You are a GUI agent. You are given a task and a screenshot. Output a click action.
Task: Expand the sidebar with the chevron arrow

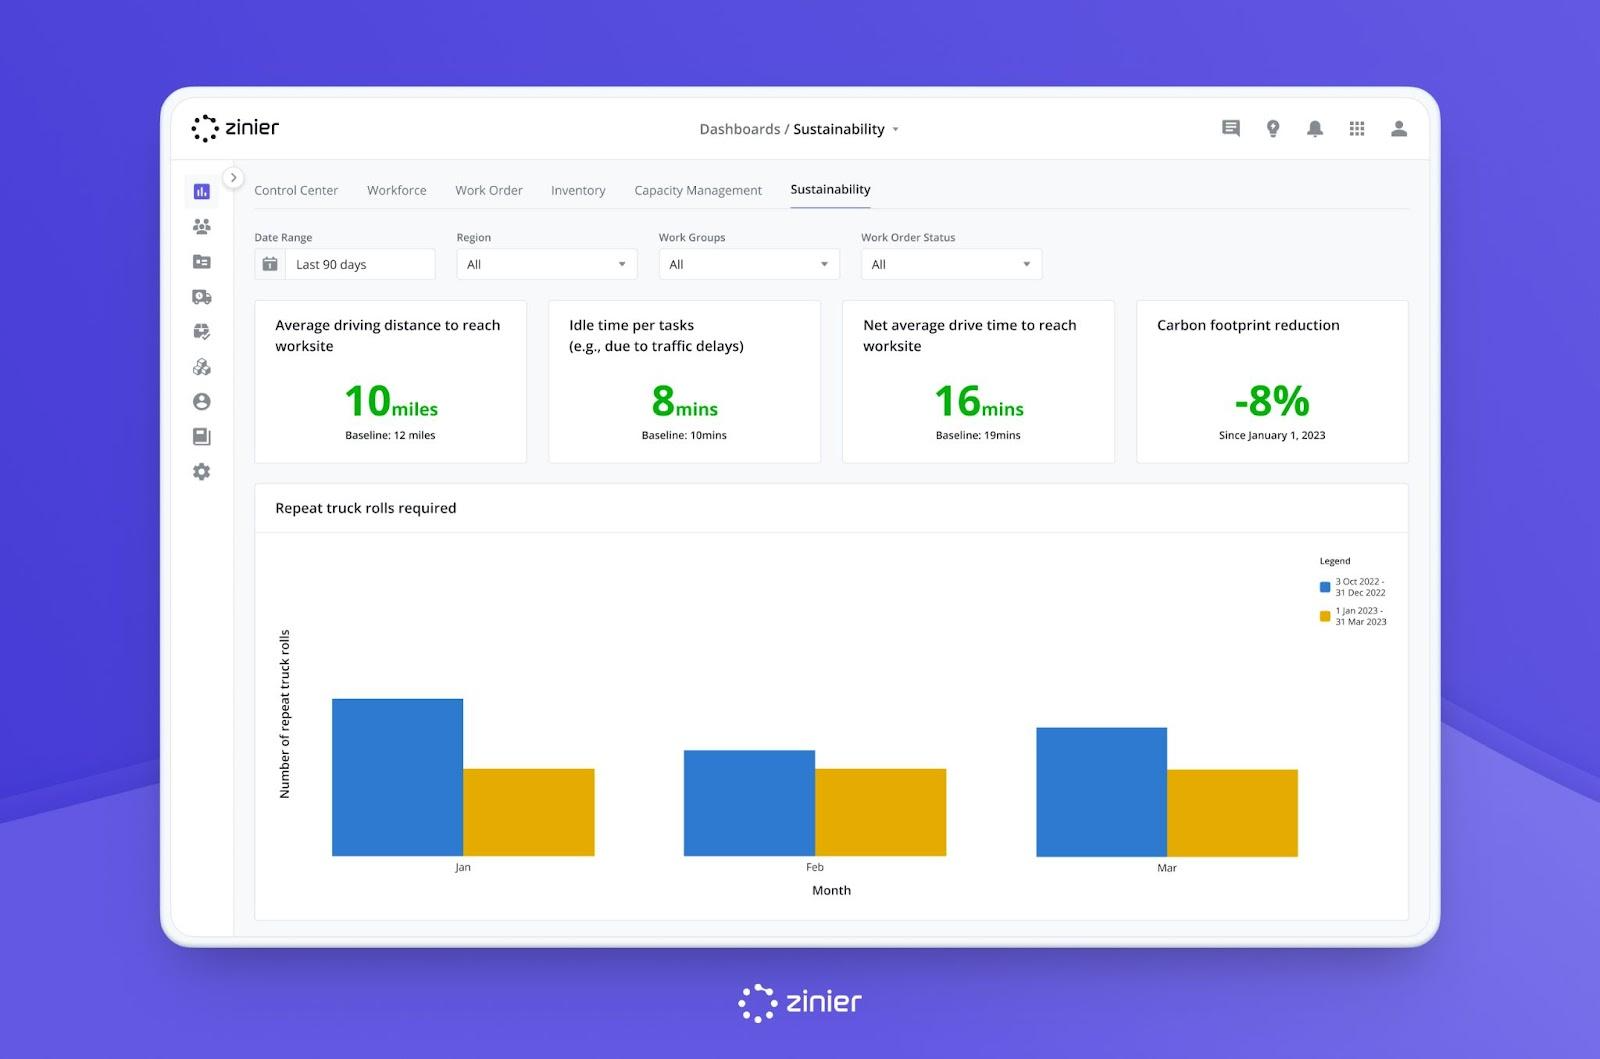tap(233, 178)
